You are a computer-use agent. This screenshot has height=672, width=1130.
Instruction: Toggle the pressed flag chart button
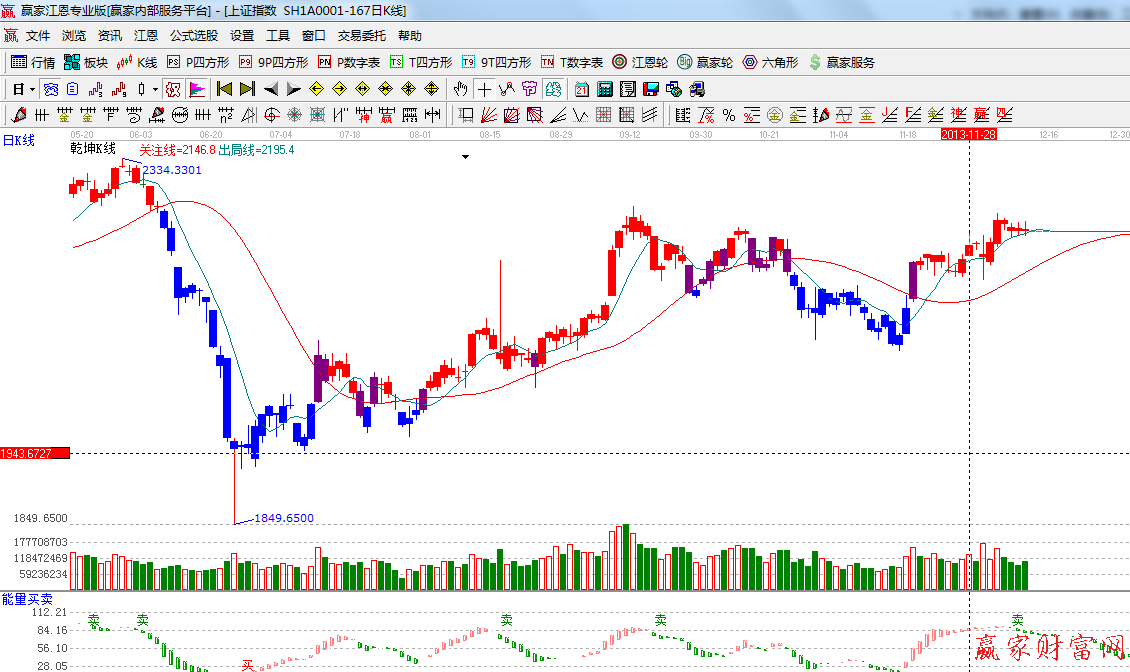point(197,89)
